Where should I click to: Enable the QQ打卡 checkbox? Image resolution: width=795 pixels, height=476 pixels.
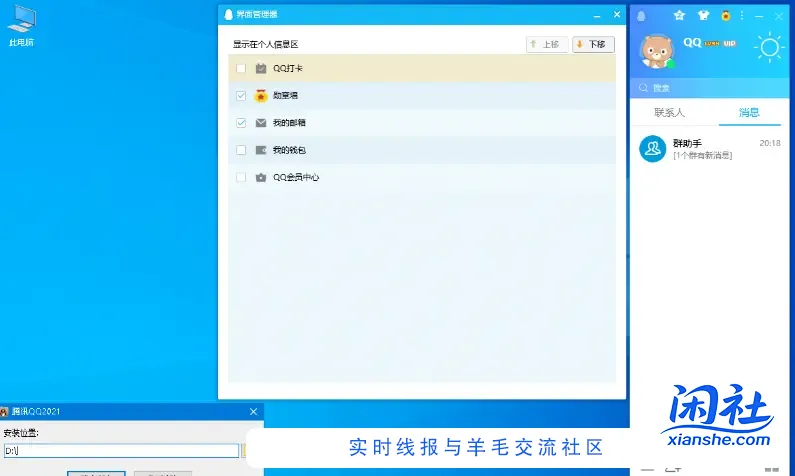pos(241,68)
